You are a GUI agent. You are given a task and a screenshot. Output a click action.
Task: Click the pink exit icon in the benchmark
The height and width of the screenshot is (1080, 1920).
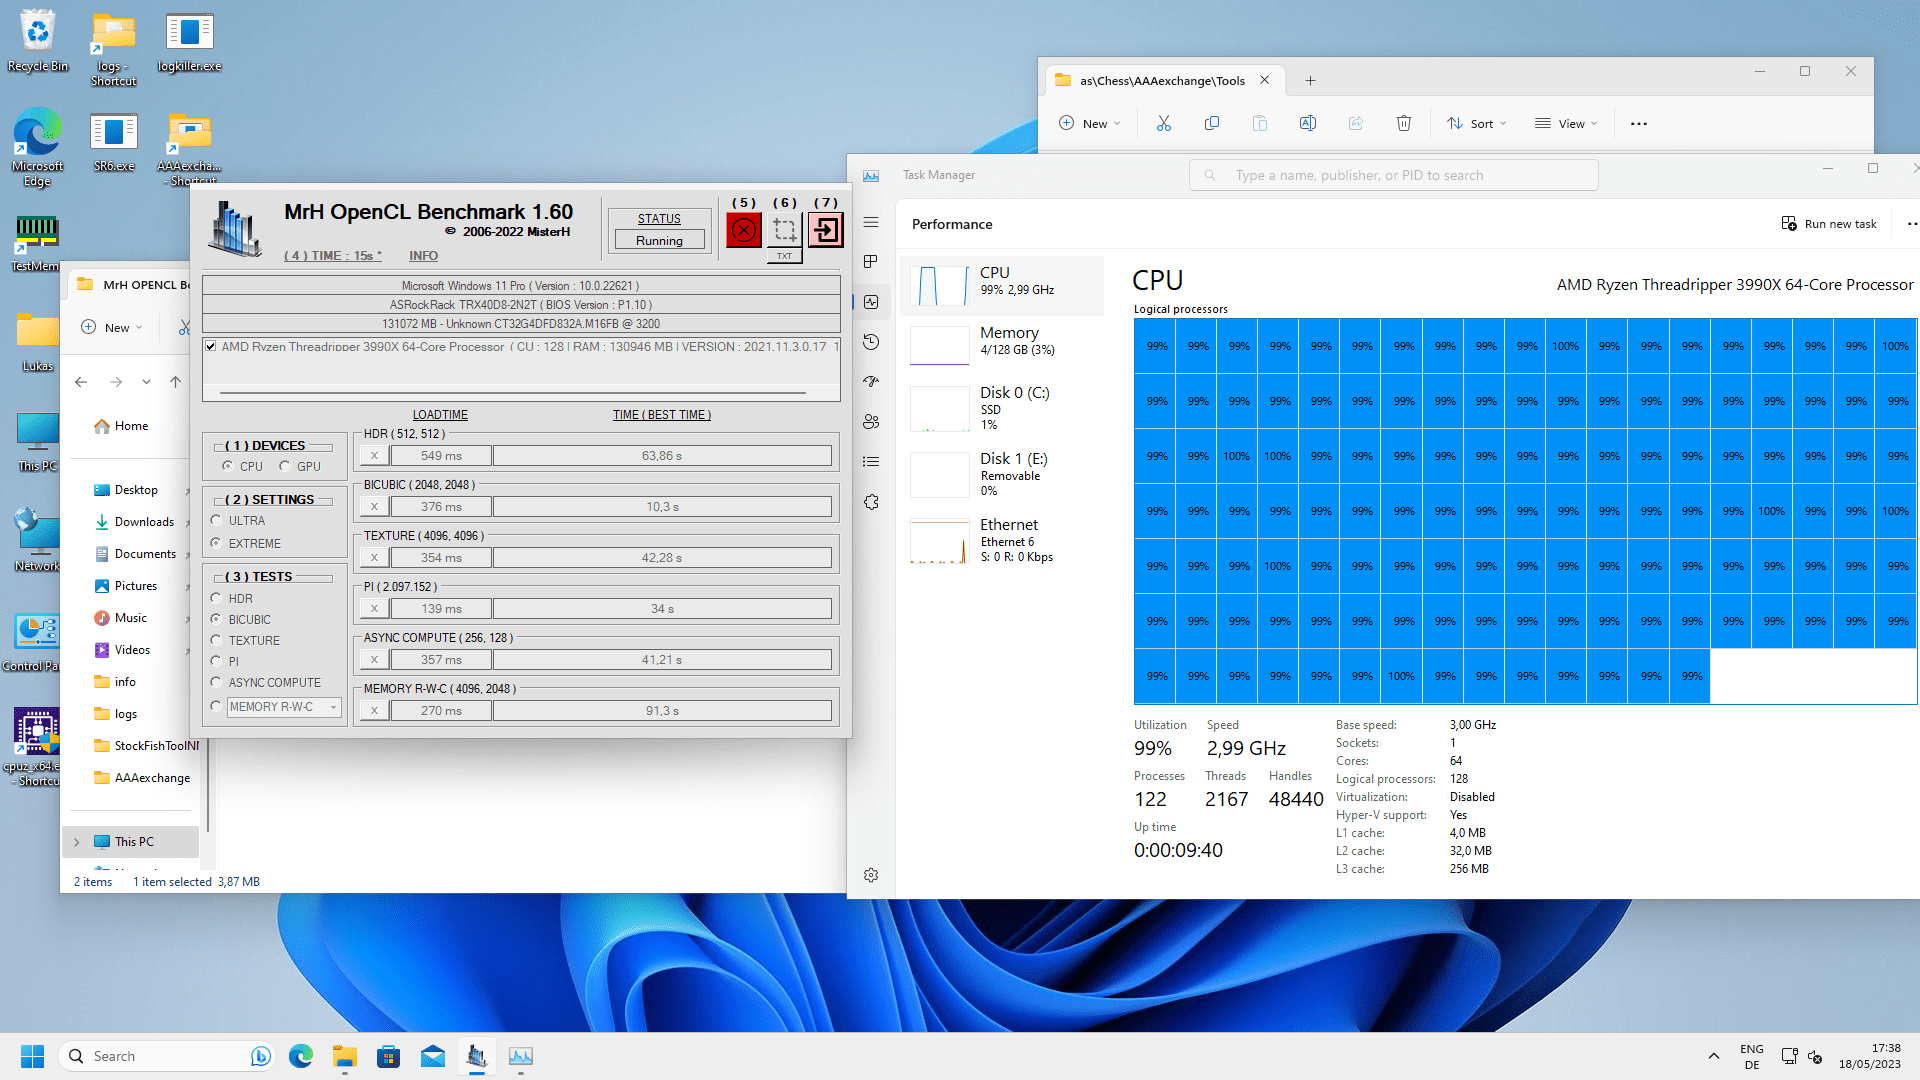point(826,231)
